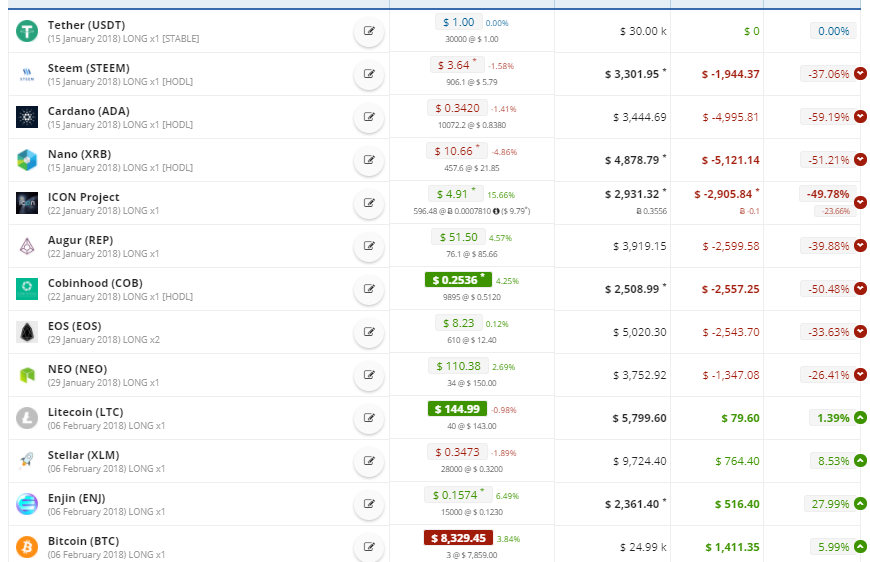The image size is (870, 562).
Task: Click the NEO coin logo
Action: click(x=27, y=375)
